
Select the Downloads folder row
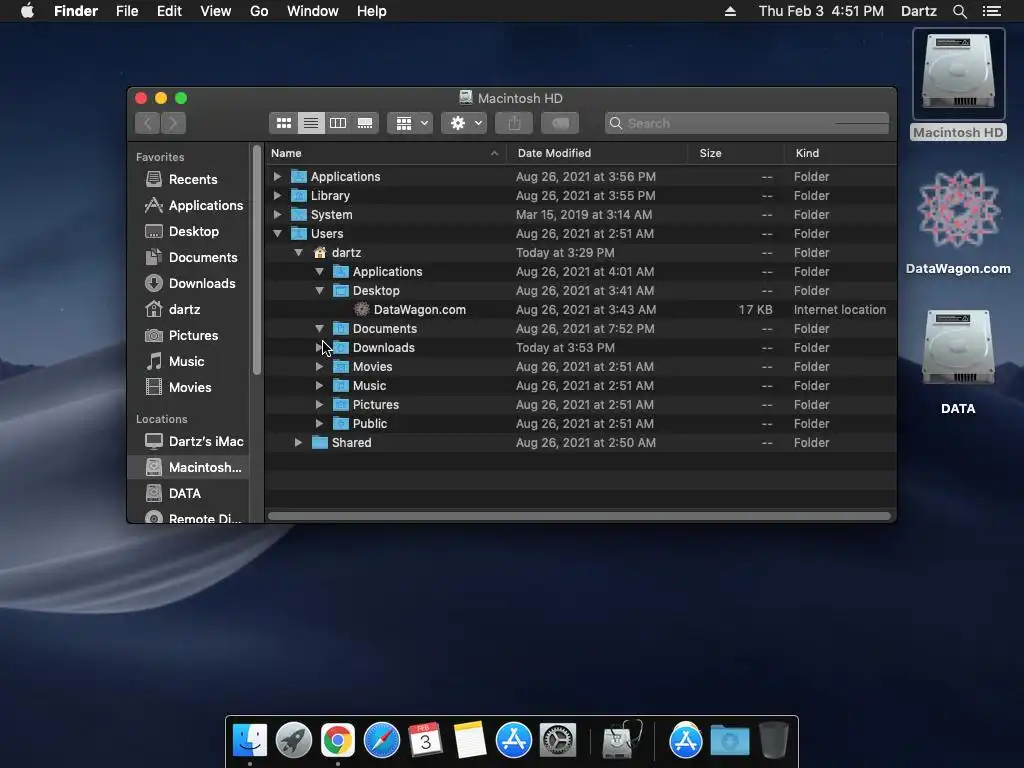580,347
